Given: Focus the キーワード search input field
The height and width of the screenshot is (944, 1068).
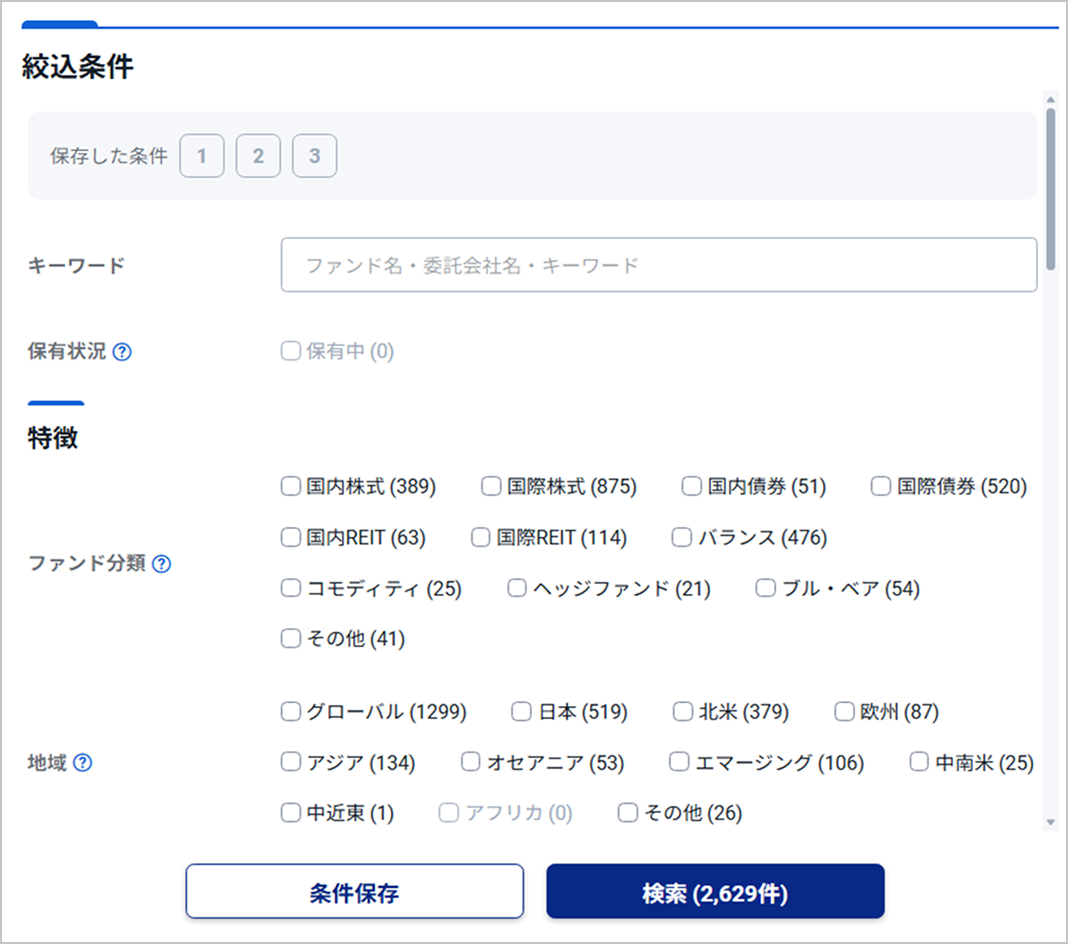Looking at the screenshot, I should (x=658, y=265).
